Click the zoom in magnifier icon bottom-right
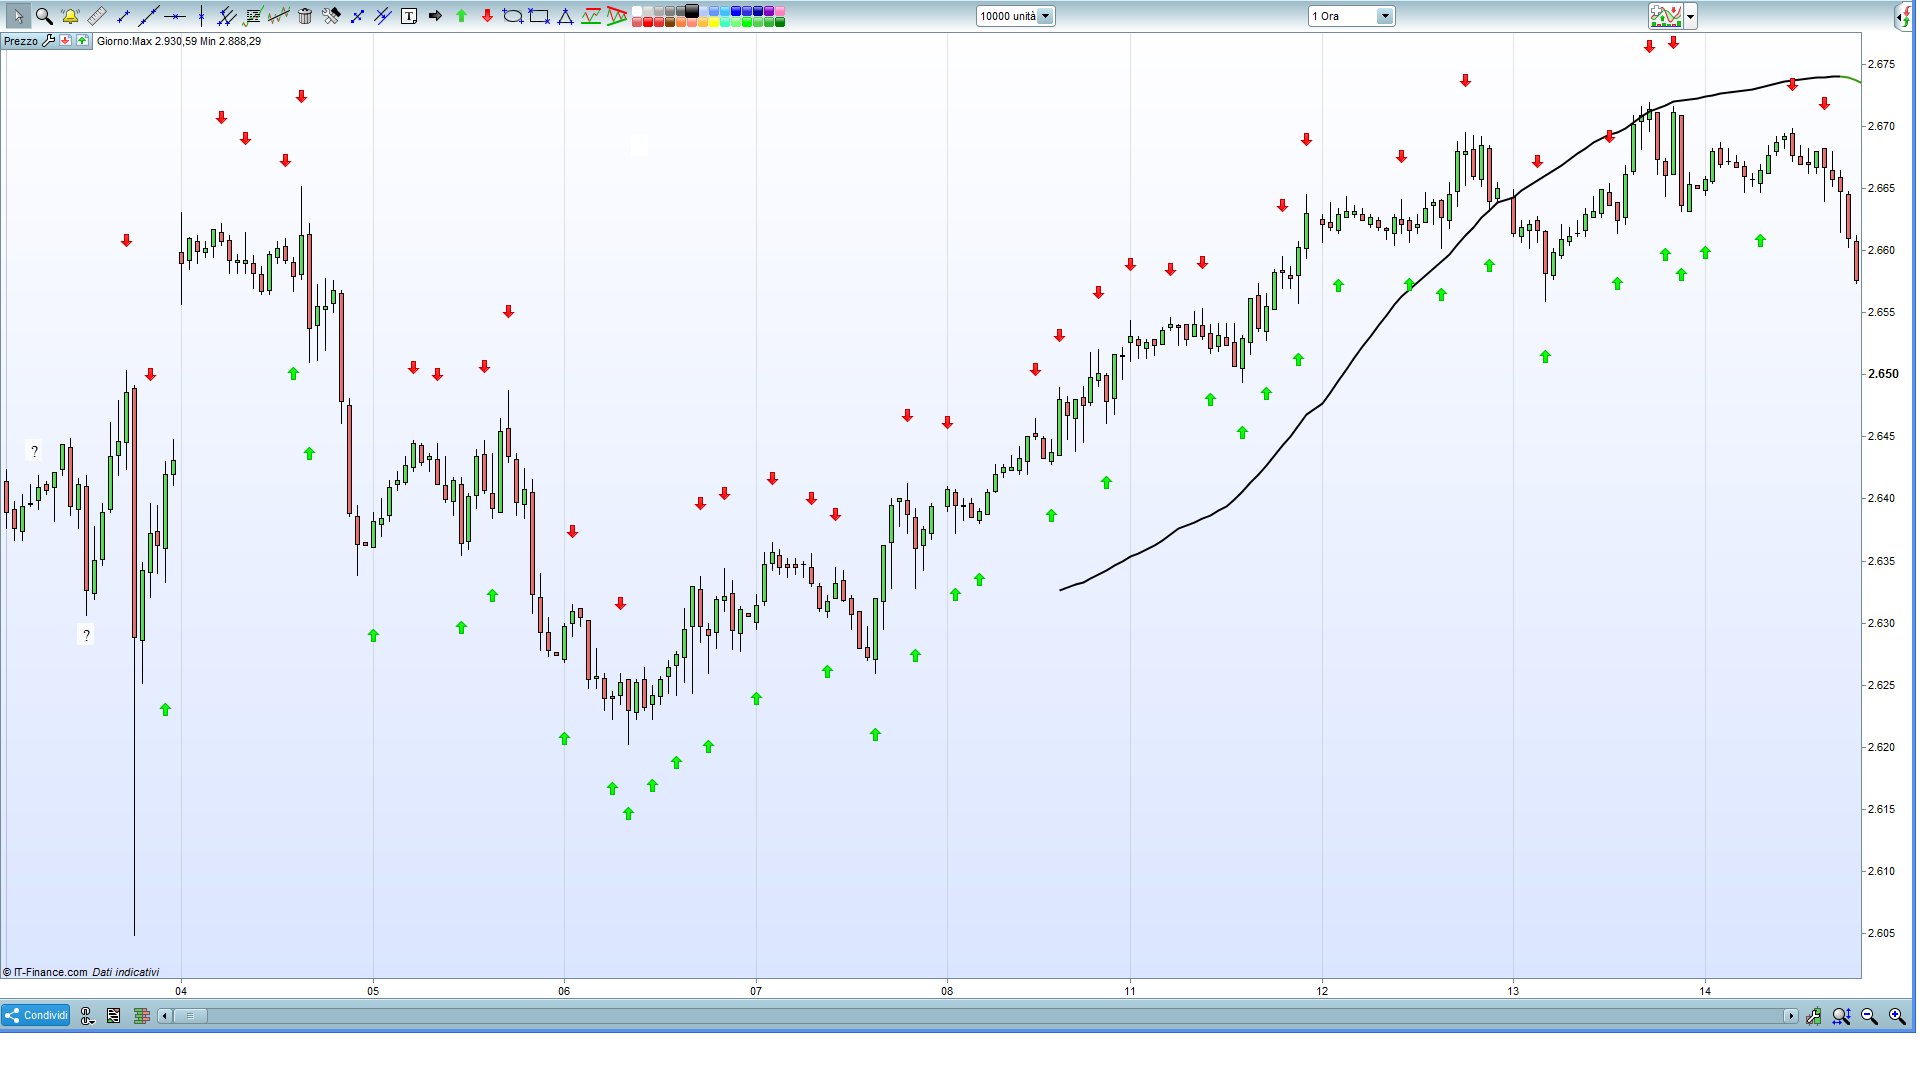 (1897, 1016)
